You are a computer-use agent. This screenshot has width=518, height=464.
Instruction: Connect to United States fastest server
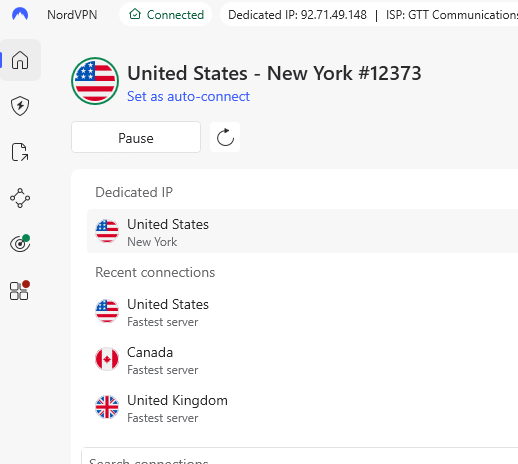point(302,312)
